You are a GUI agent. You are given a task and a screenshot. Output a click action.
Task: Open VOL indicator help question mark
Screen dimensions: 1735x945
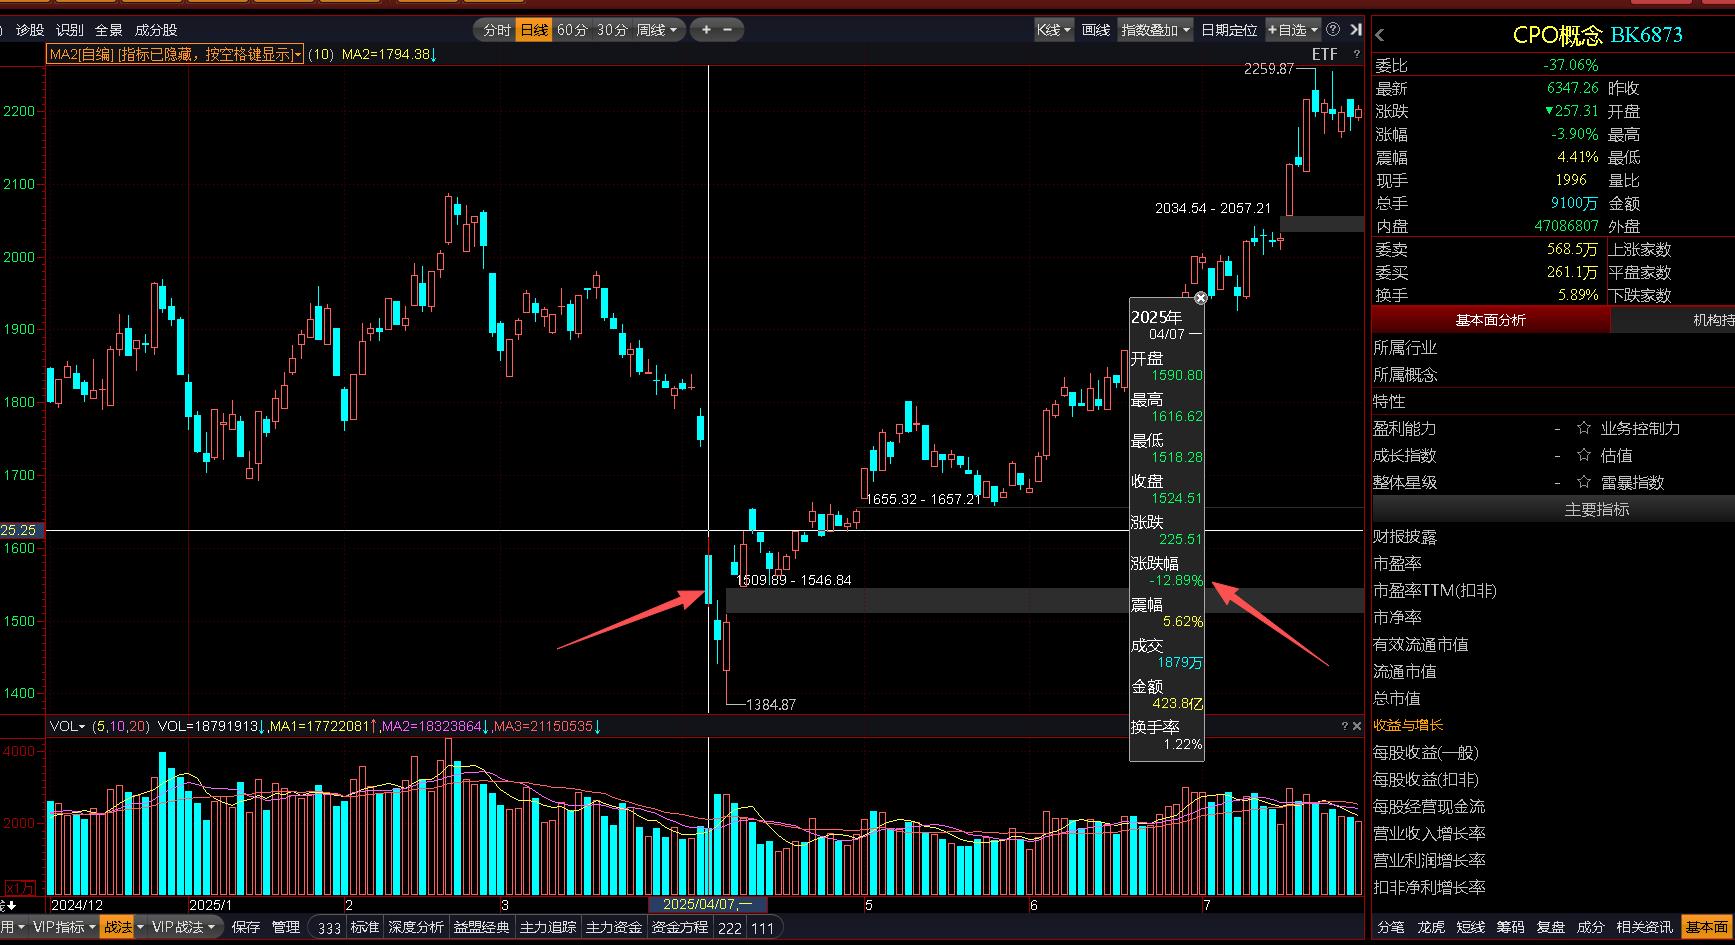pyautogui.click(x=1345, y=726)
